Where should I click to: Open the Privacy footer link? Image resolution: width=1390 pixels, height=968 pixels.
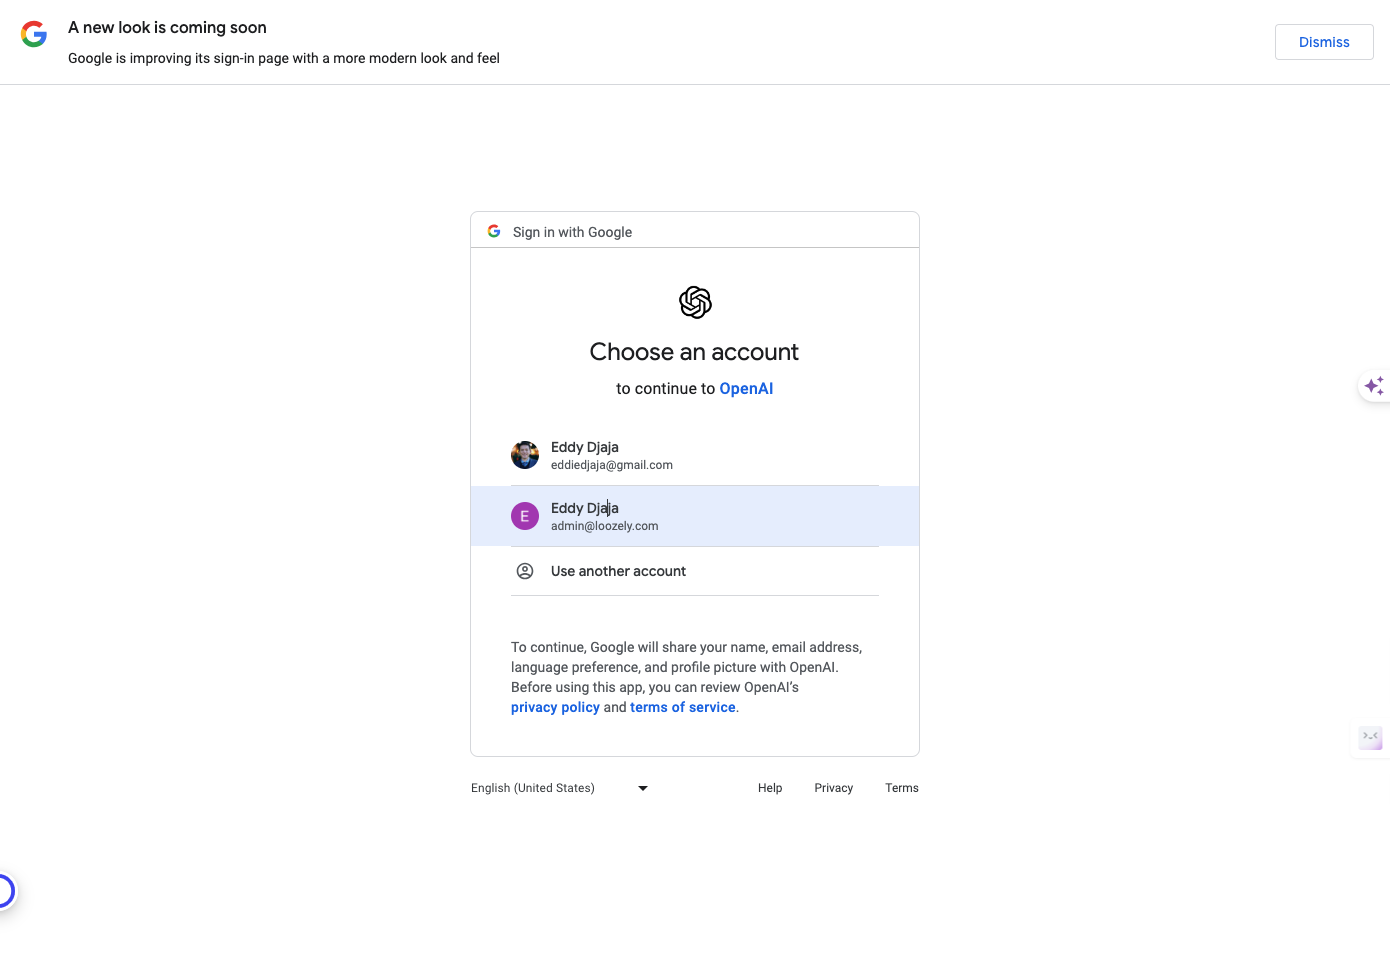point(834,788)
